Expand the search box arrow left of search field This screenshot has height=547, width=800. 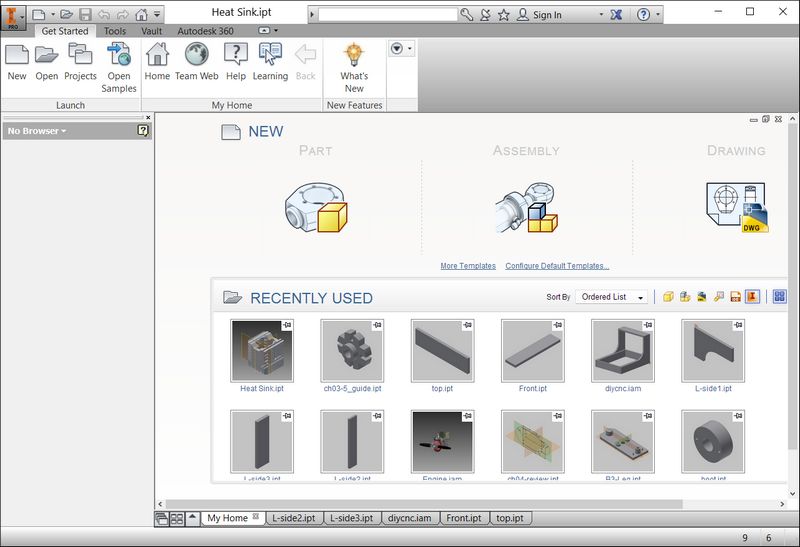(312, 15)
